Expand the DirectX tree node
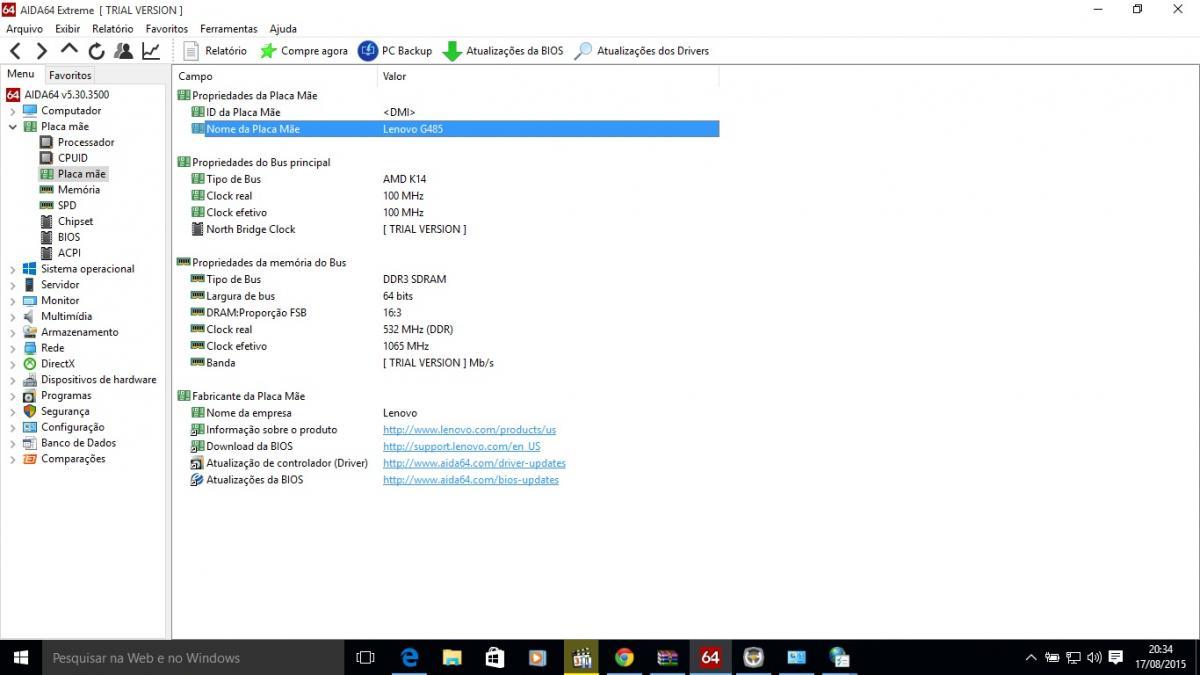The height and width of the screenshot is (675, 1200). click(12, 364)
